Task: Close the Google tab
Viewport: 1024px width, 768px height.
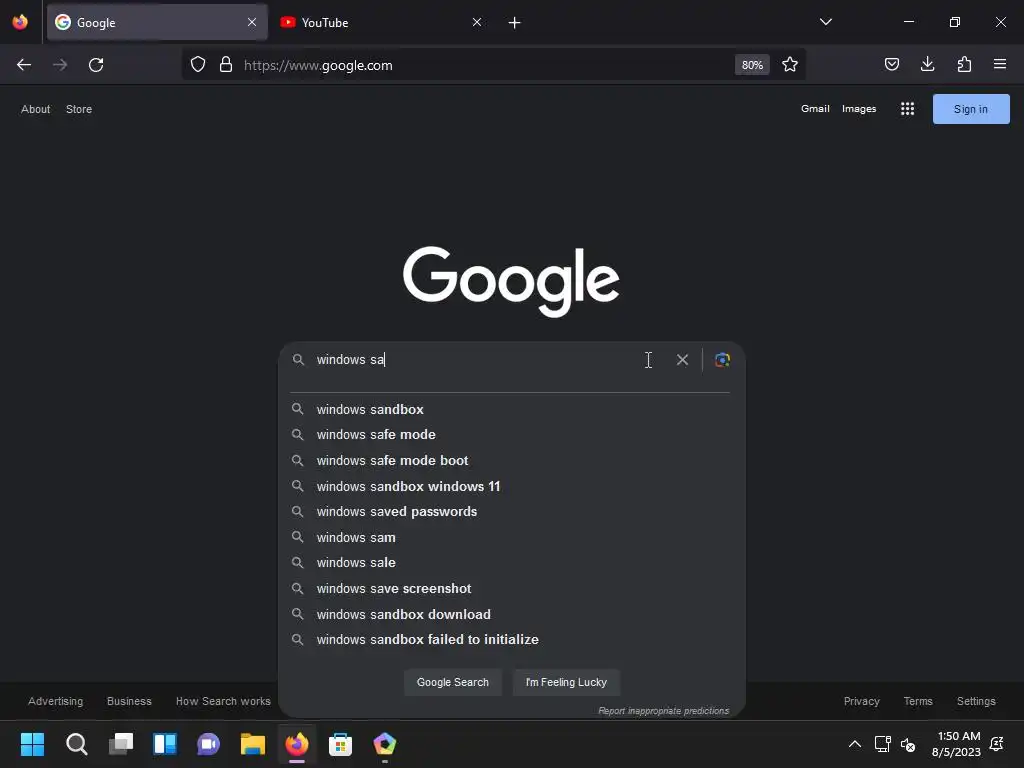Action: pyautogui.click(x=252, y=22)
